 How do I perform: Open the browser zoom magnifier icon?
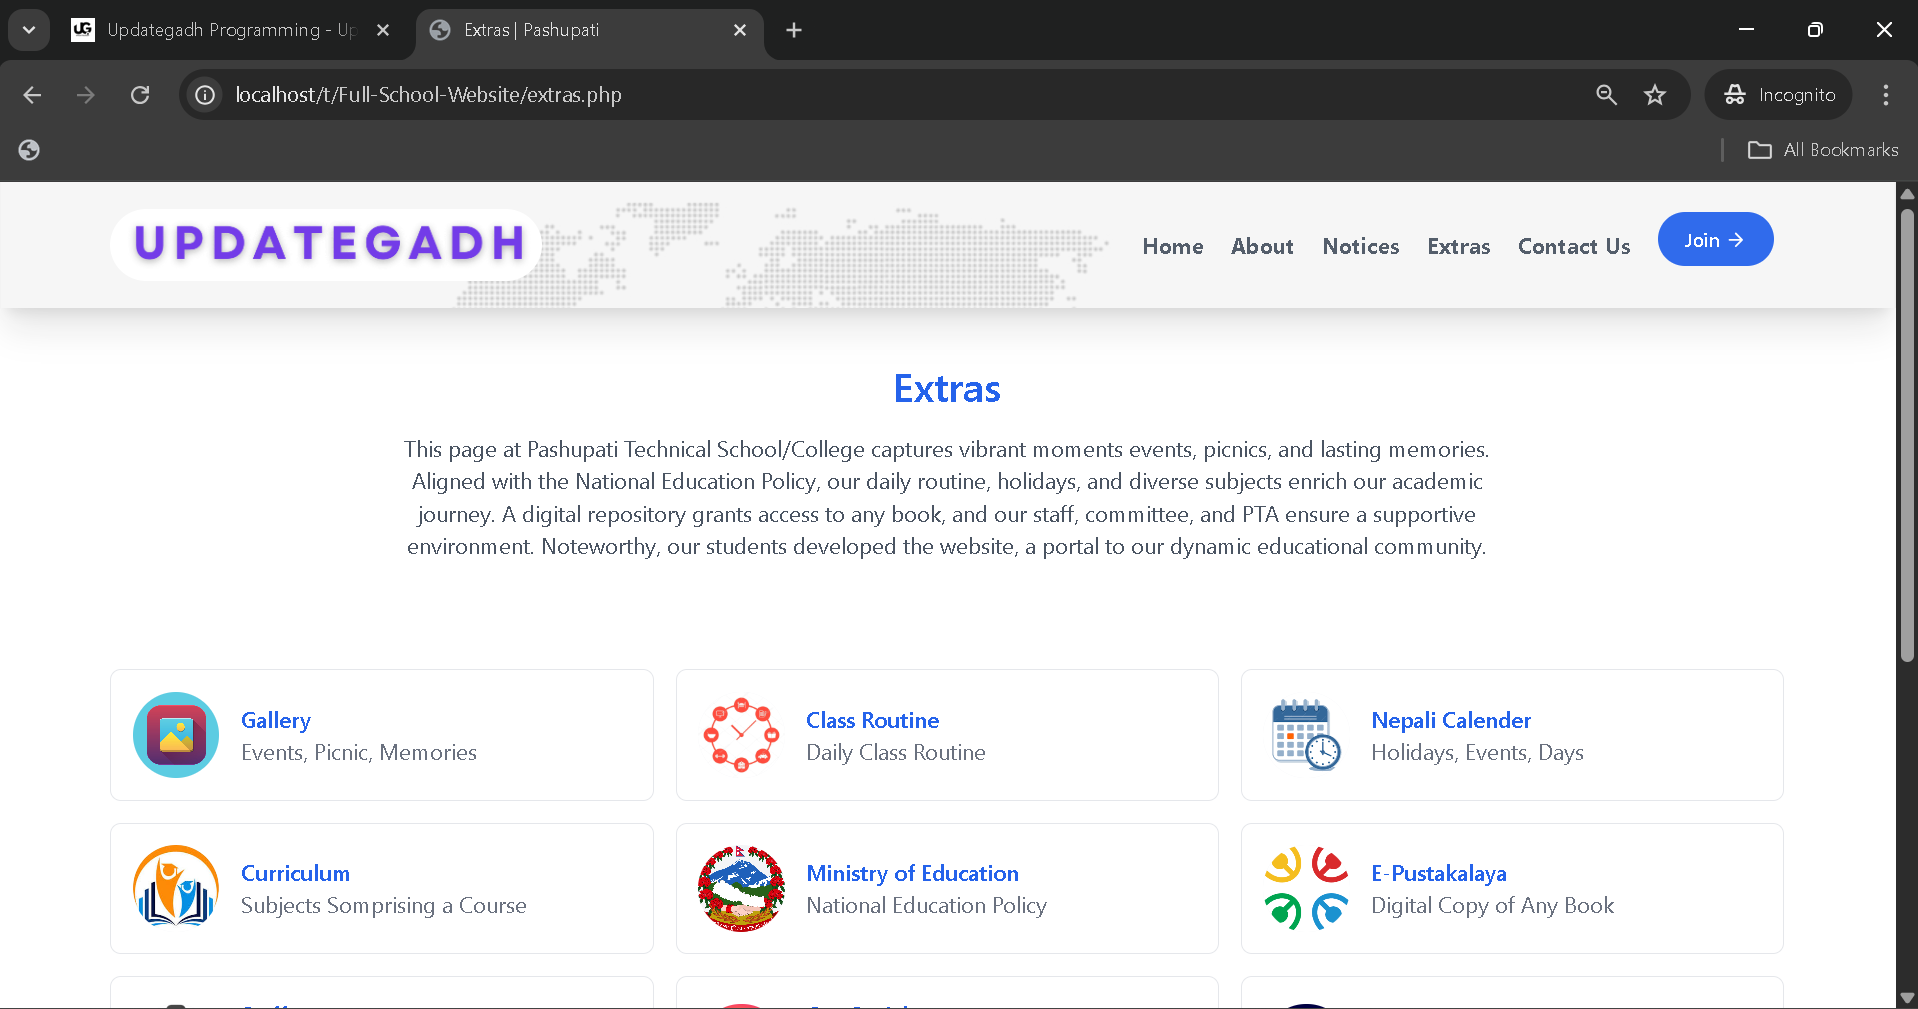coord(1606,95)
